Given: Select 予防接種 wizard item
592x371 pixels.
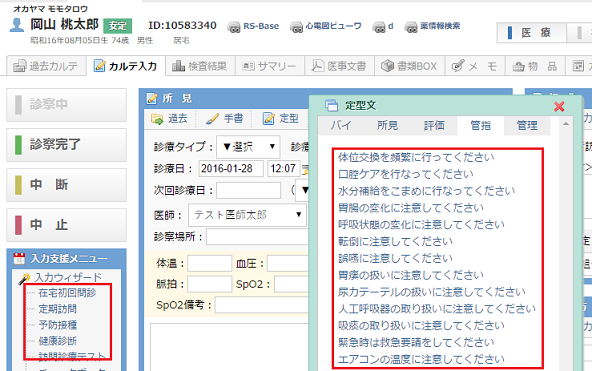Looking at the screenshot, I should tap(57, 325).
